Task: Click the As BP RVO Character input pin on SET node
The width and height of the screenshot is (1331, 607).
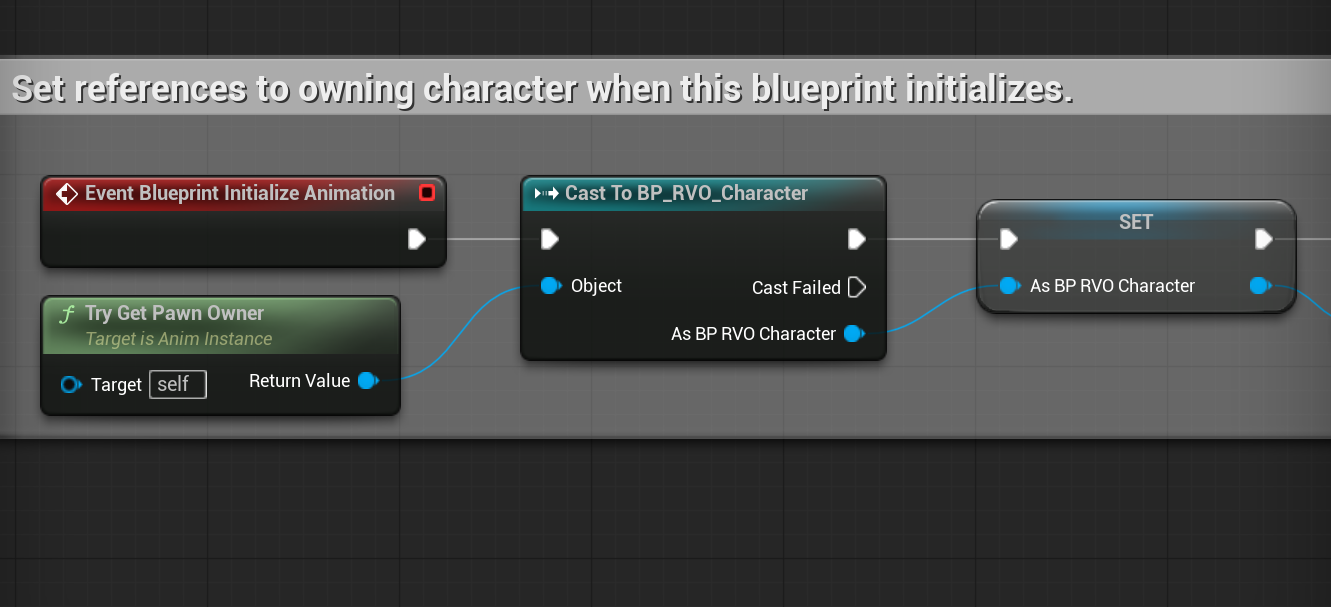Action: pos(1010,286)
